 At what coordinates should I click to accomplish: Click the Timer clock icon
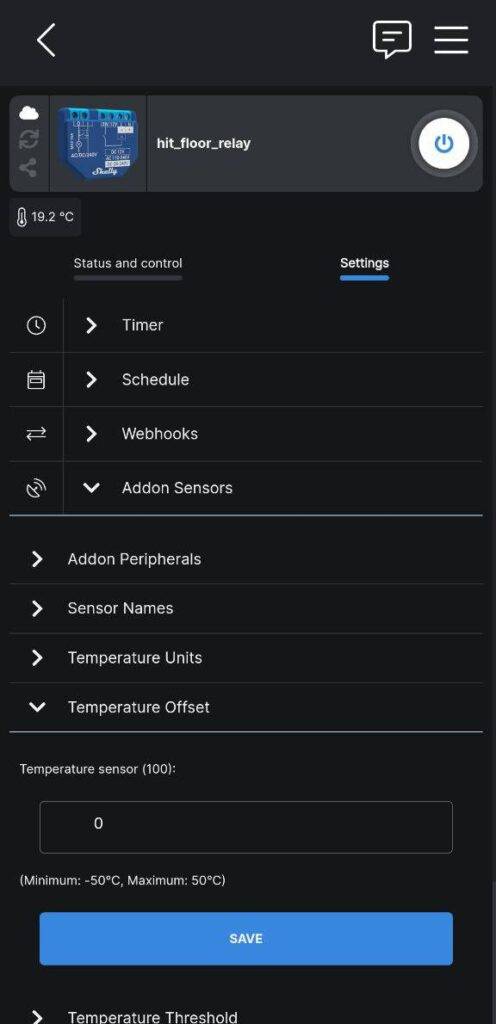[x=36, y=325]
